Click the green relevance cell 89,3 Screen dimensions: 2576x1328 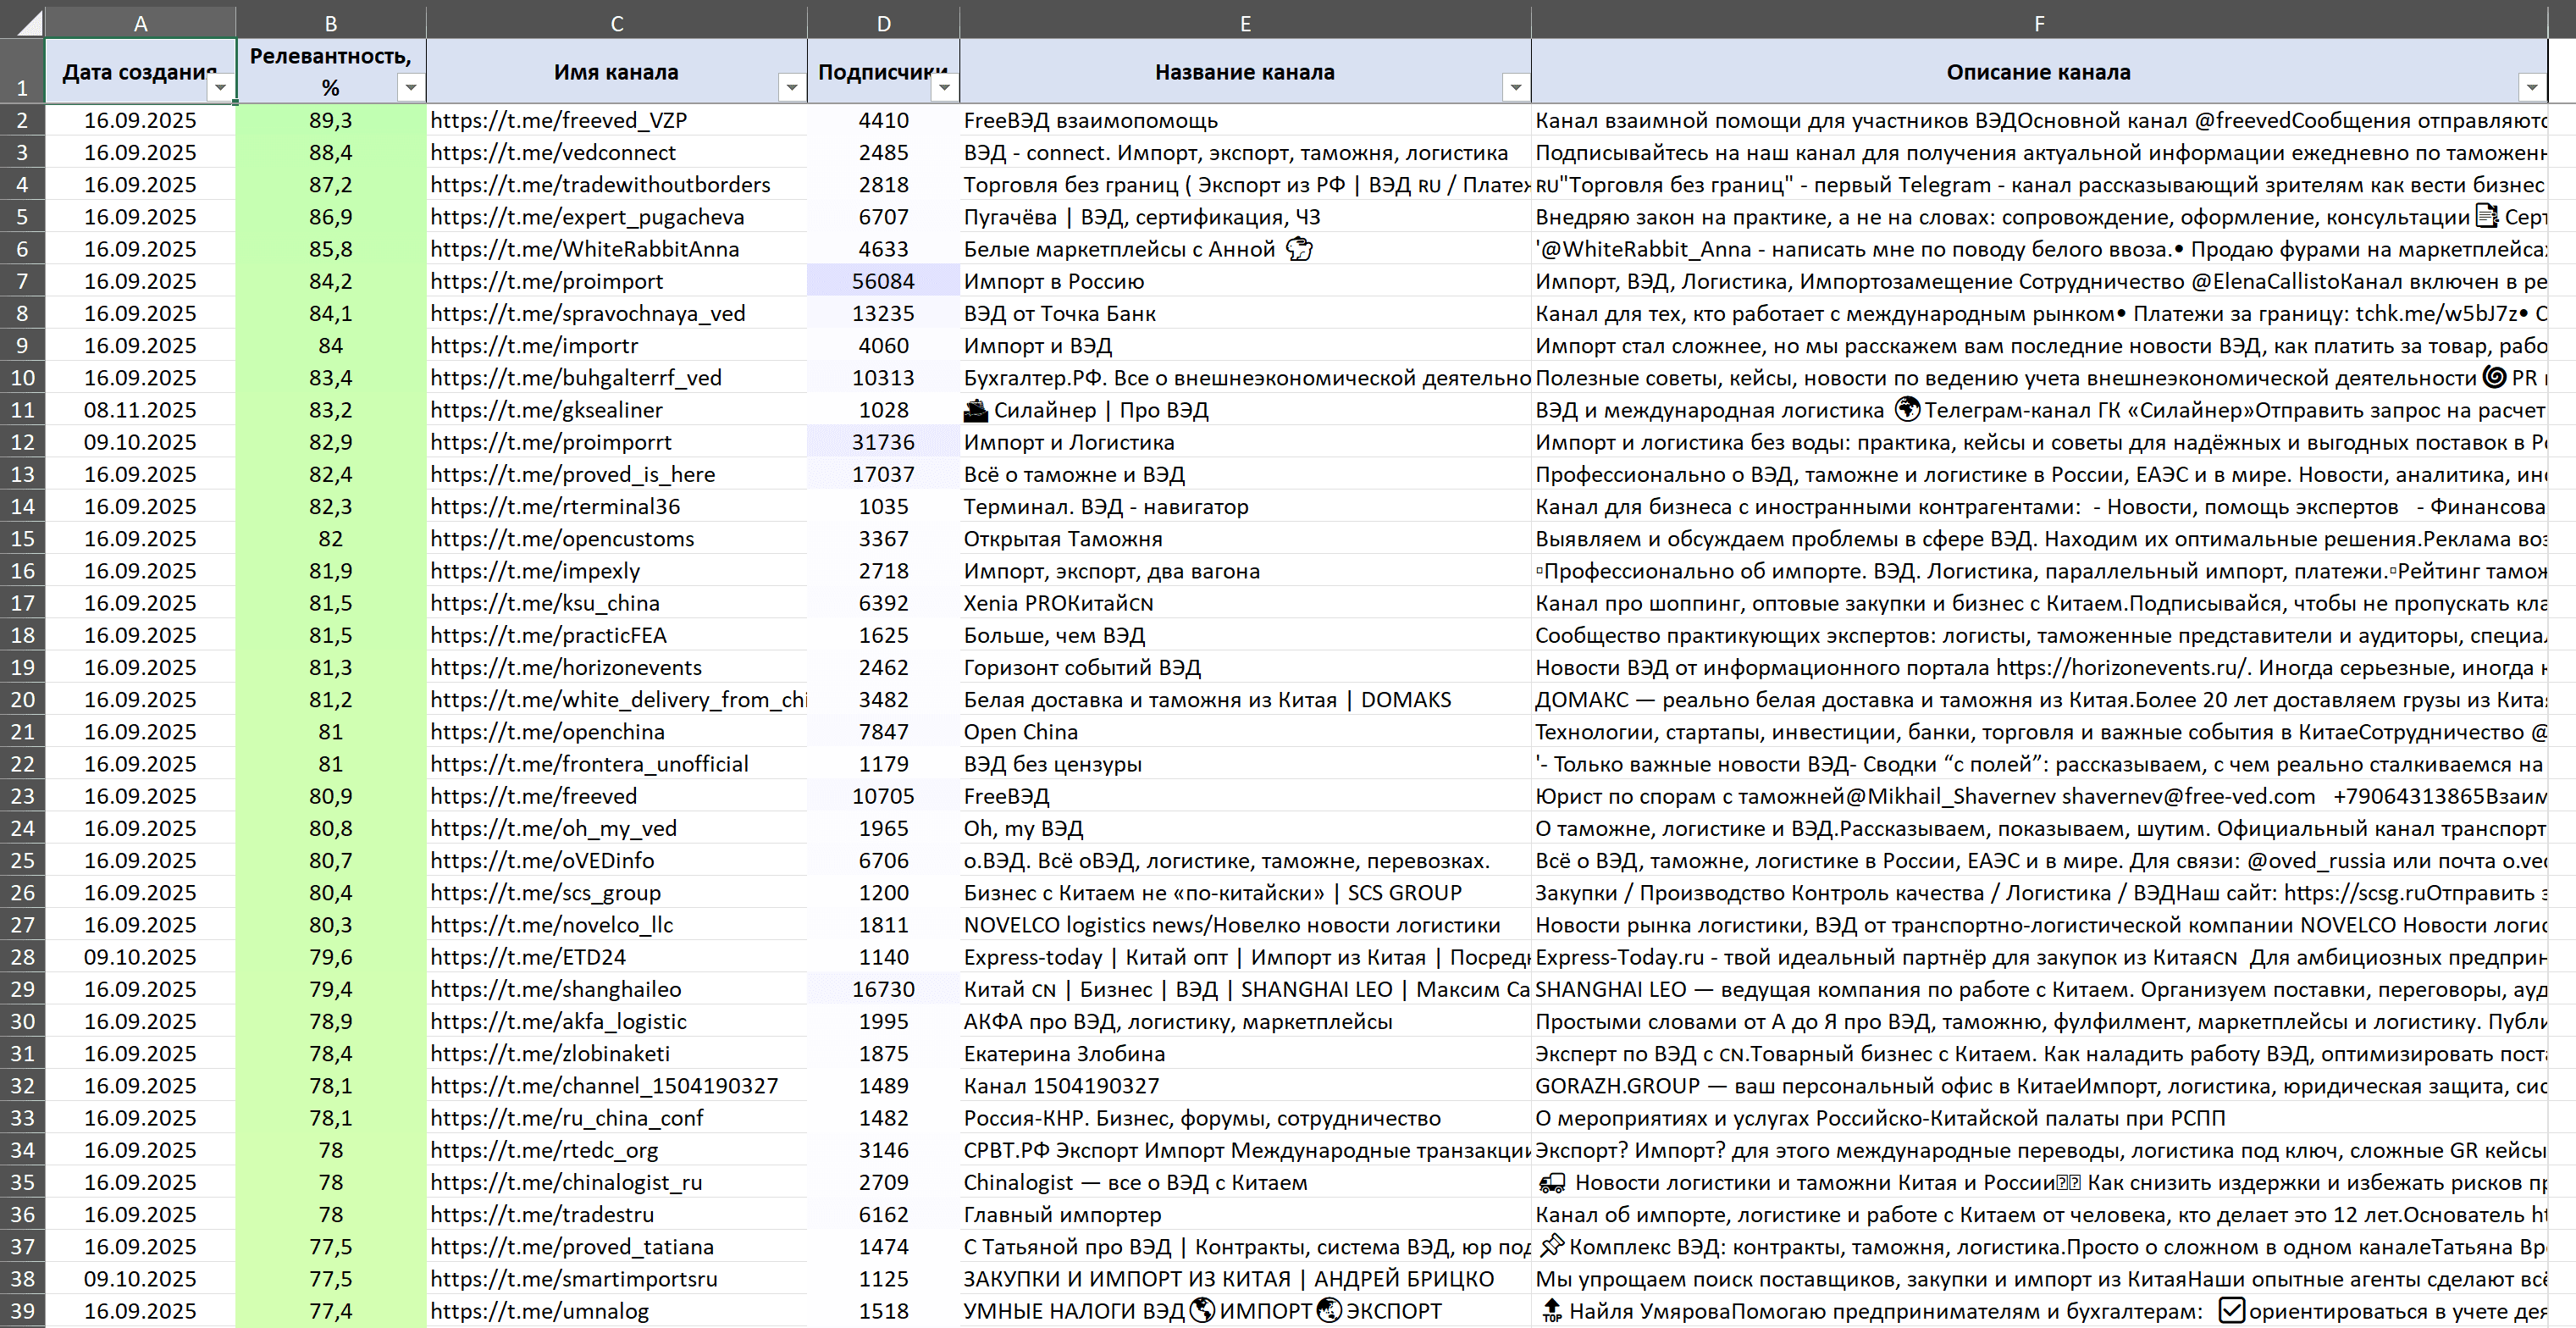coord(331,120)
